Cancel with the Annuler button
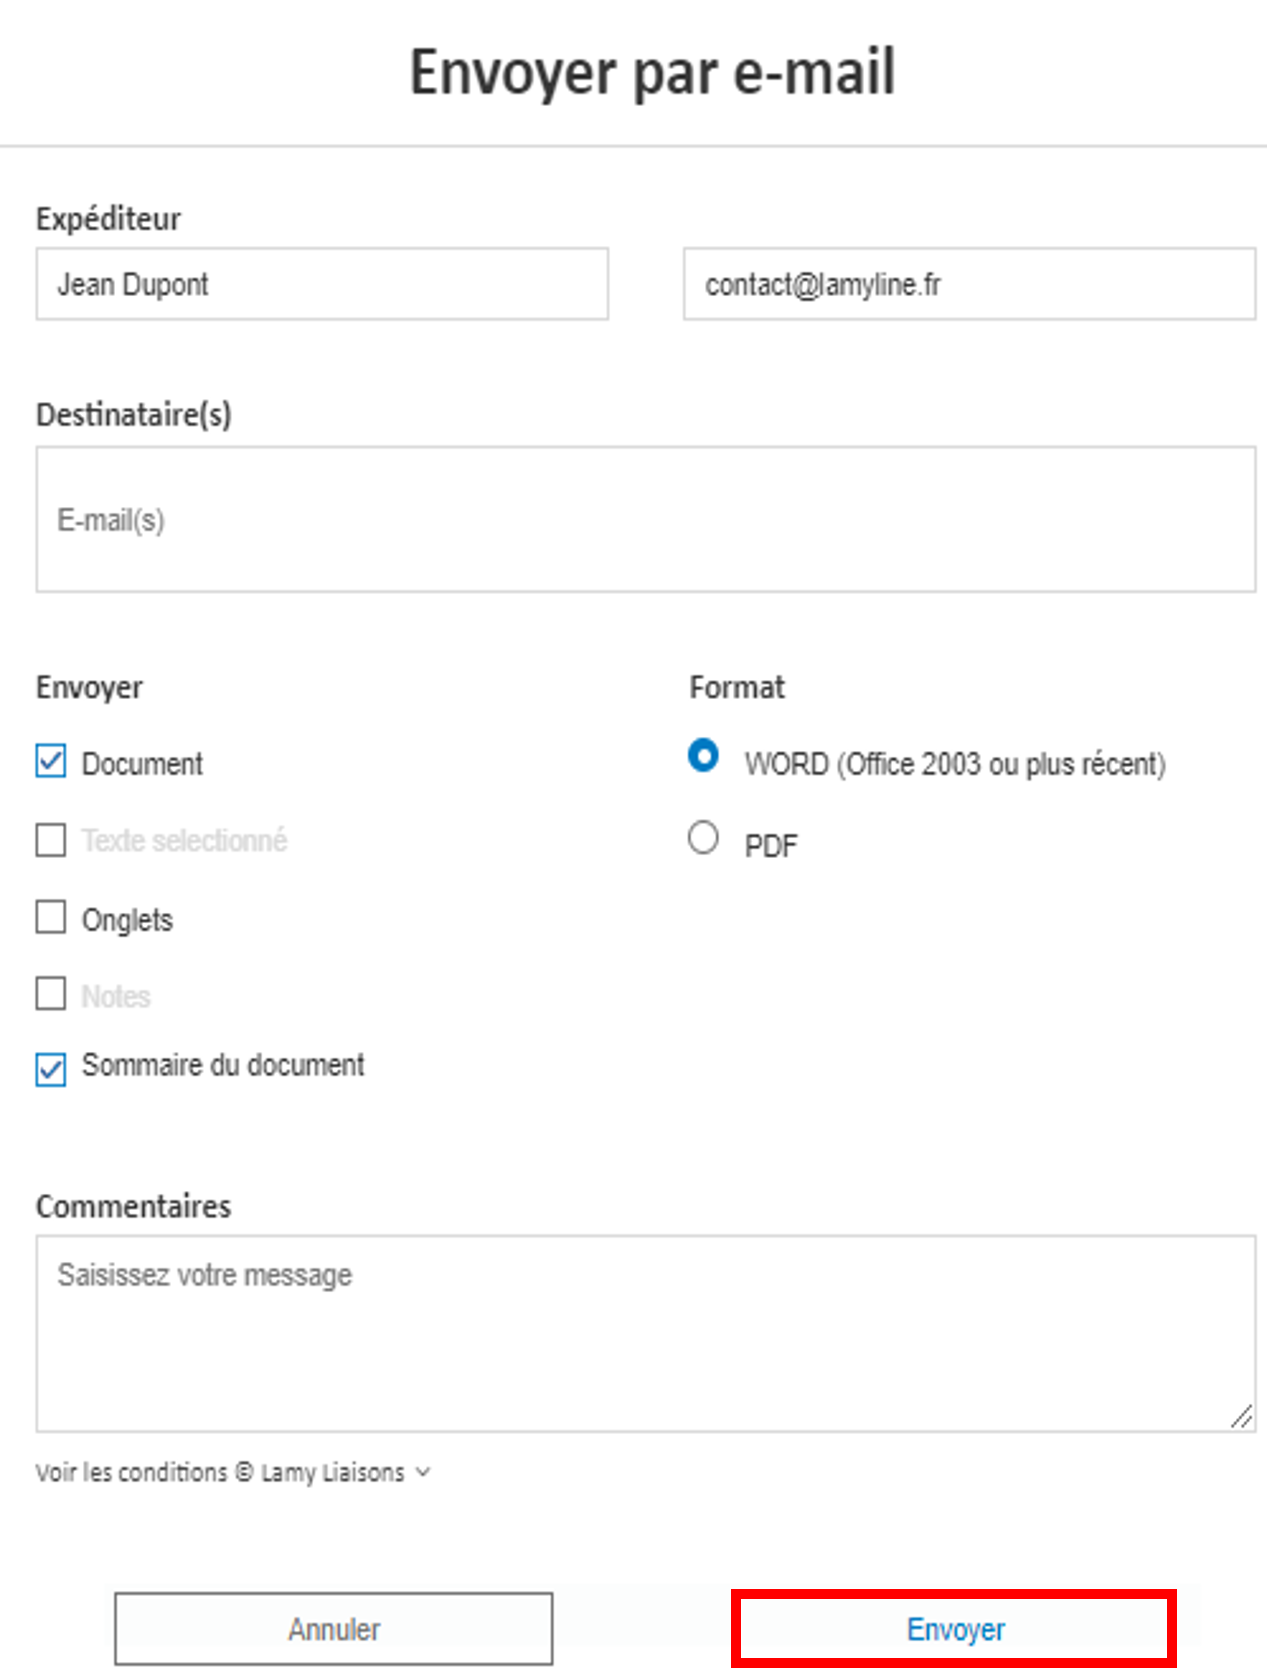 point(334,1629)
